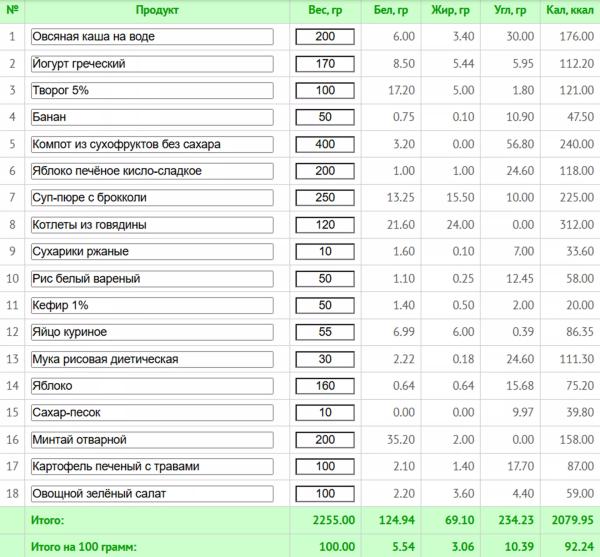Click the 'Сухарики ржаные' product input
This screenshot has height=557, width=600.
tap(152, 251)
